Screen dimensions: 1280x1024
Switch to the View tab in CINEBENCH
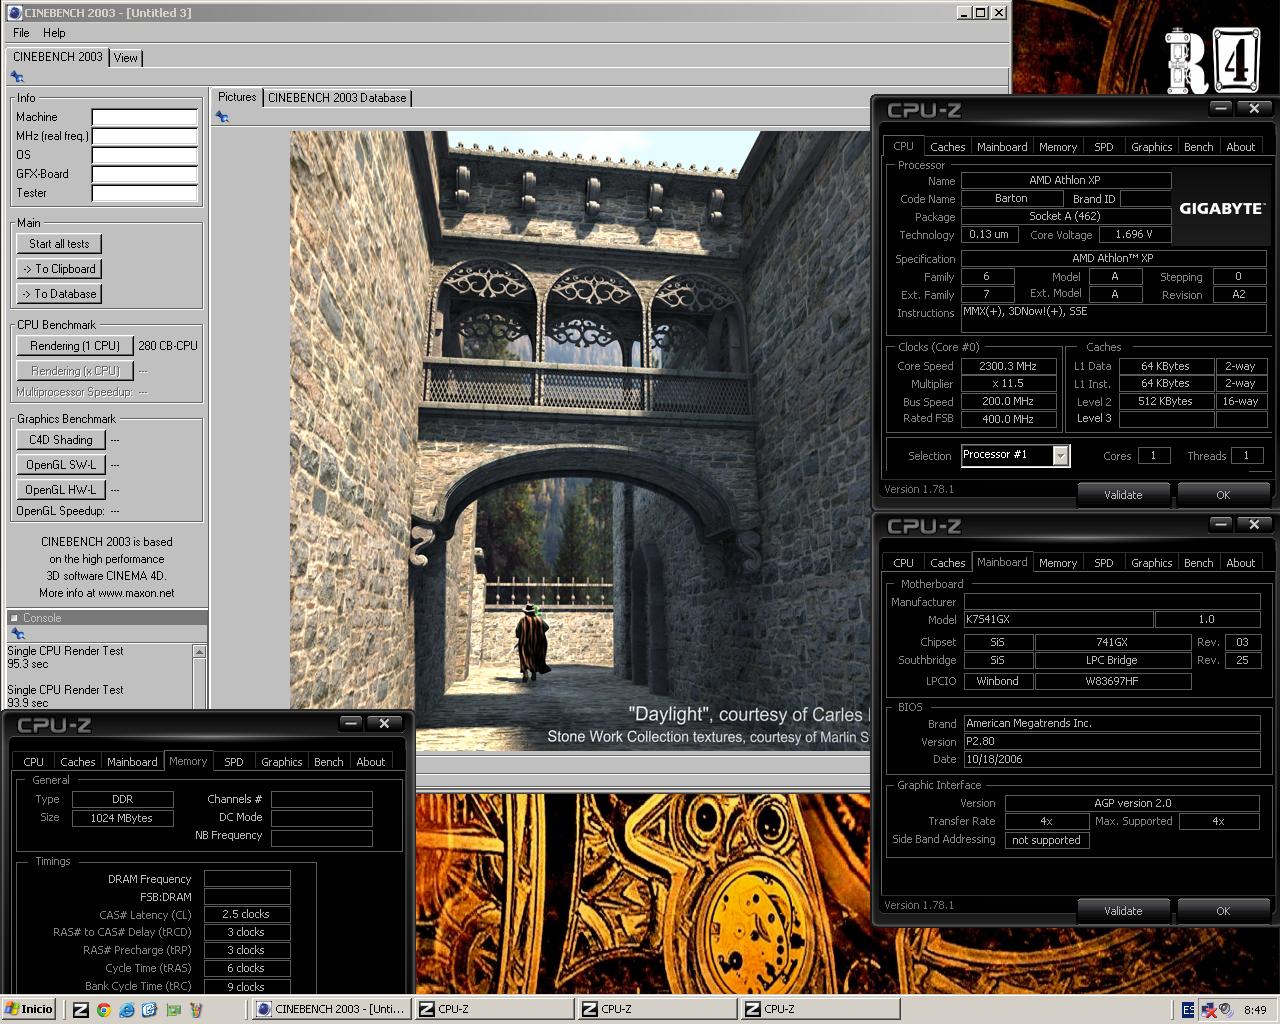click(x=126, y=58)
